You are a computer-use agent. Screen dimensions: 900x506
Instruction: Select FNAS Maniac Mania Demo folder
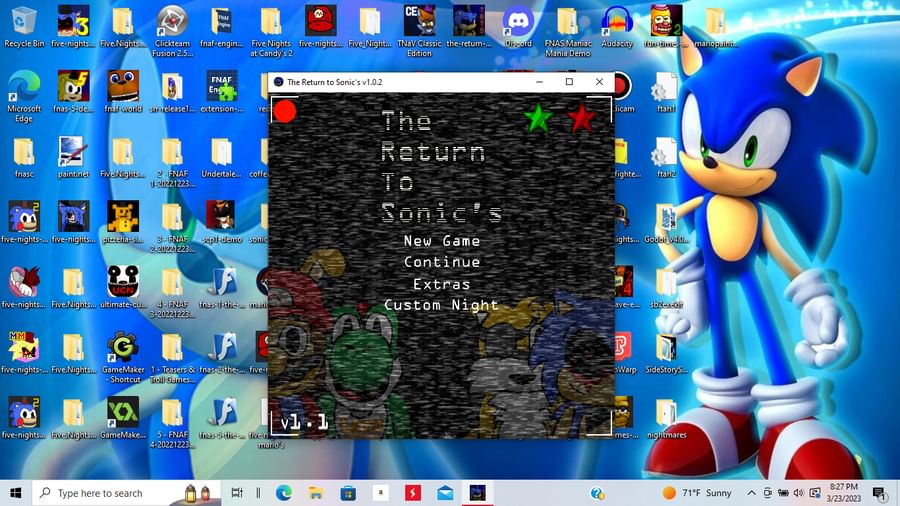tap(568, 32)
